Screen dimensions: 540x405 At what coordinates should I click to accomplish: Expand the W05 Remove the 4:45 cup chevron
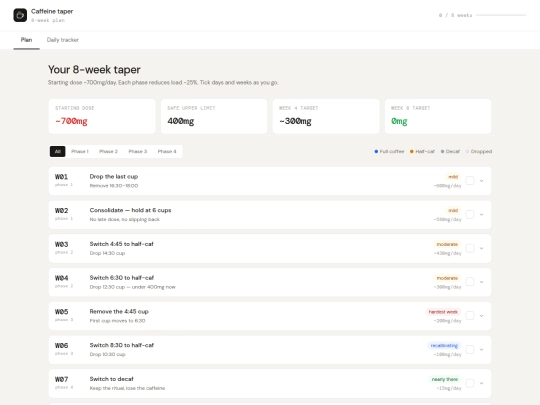481,316
